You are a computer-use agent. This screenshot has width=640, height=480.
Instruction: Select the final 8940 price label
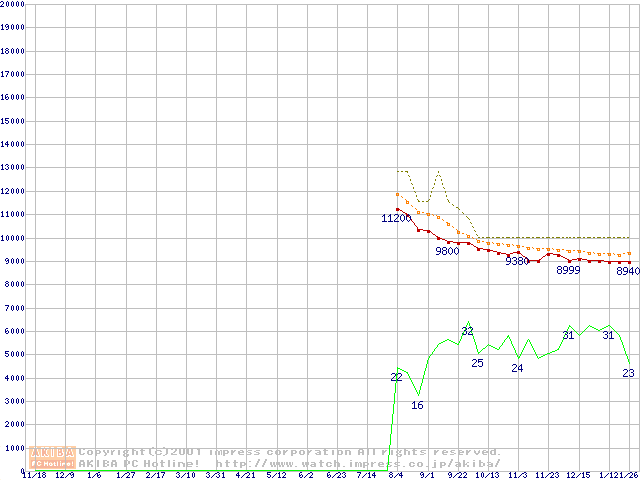click(627, 271)
